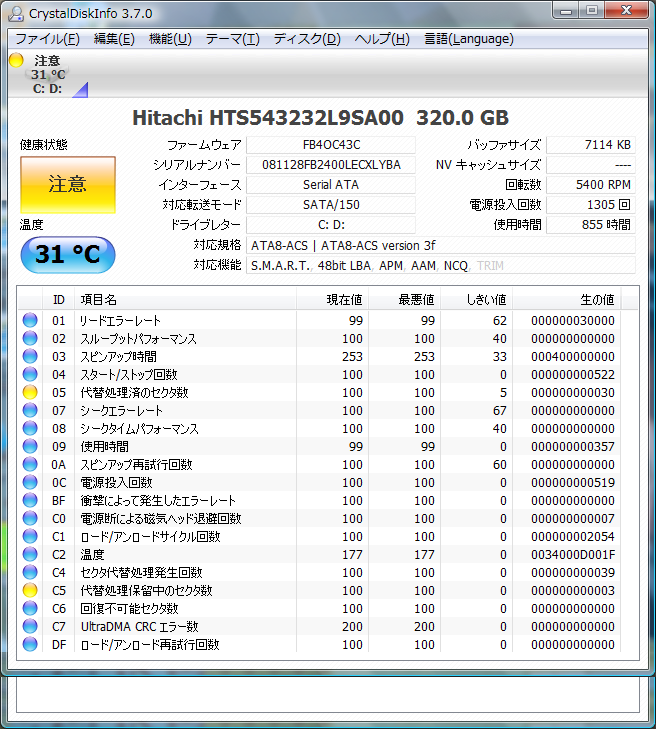Screen dimensions: 656x729
Task: Click the AAM feature label
Action: tap(423, 265)
